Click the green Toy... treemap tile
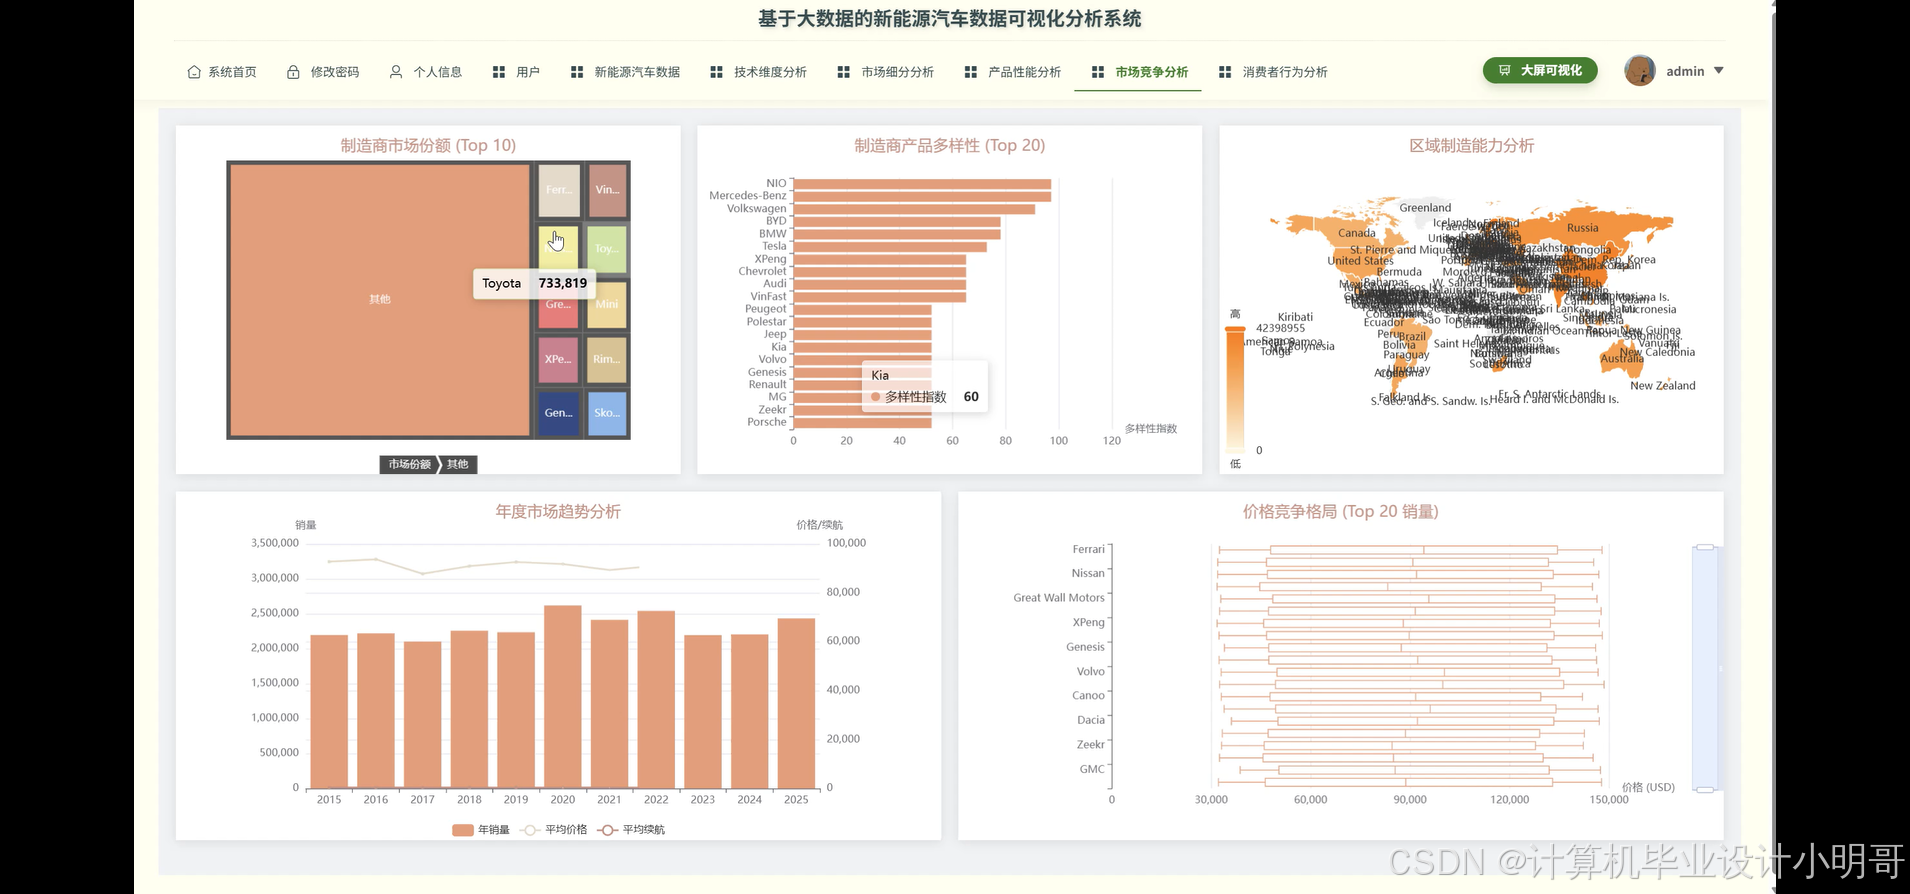The image size is (1910, 894). [x=607, y=249]
